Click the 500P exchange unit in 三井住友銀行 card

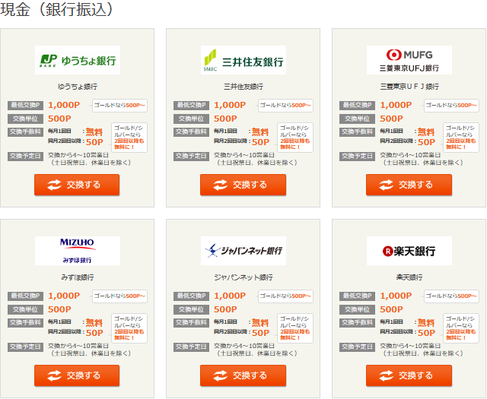225,119
